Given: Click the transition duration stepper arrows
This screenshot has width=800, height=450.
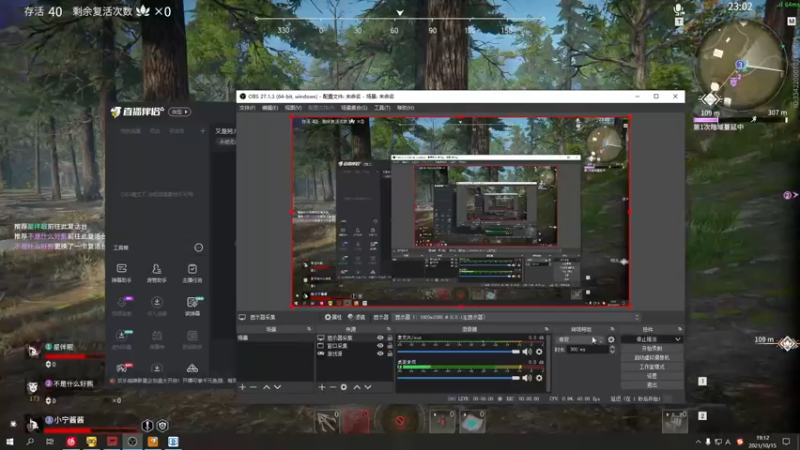Looking at the screenshot, I should pyautogui.click(x=612, y=349).
